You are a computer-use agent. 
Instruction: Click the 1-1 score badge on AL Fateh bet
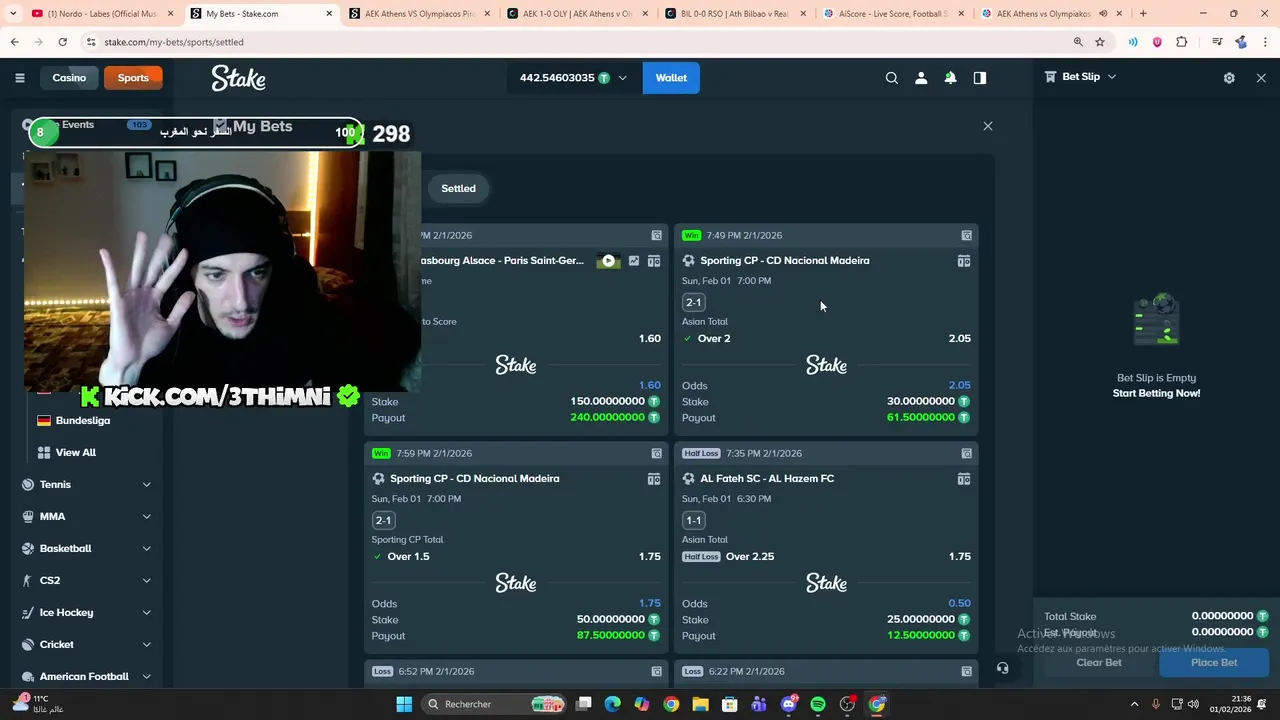[x=694, y=520]
